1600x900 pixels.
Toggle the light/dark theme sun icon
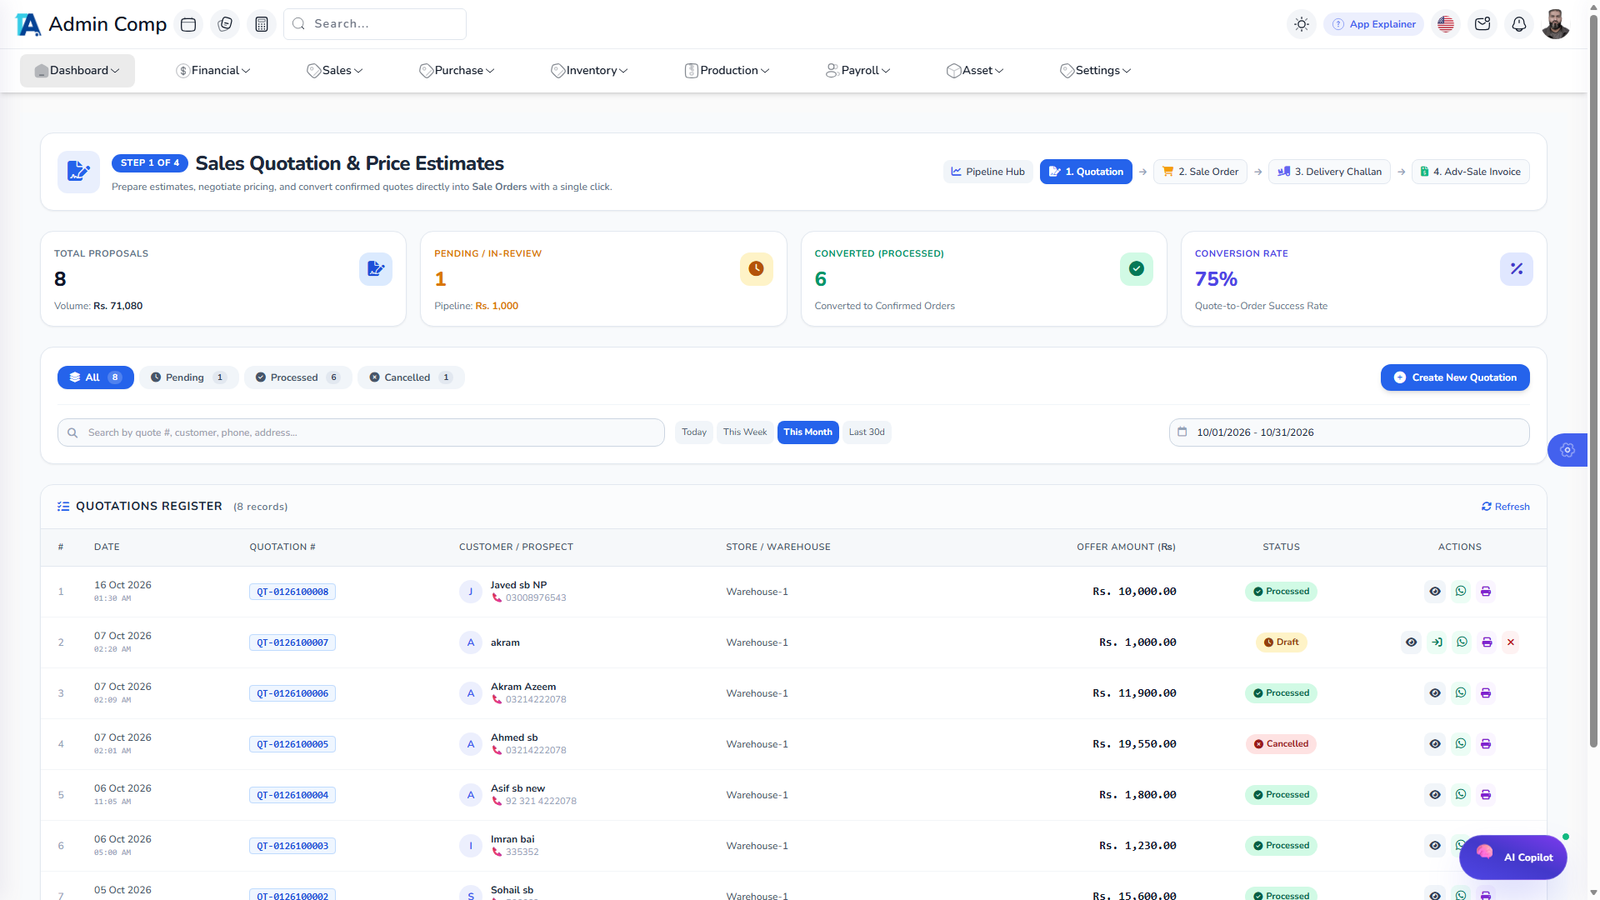(1301, 24)
